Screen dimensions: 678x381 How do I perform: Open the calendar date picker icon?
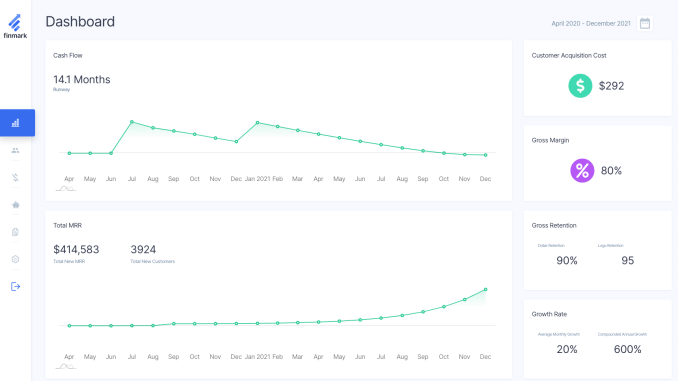tap(645, 23)
